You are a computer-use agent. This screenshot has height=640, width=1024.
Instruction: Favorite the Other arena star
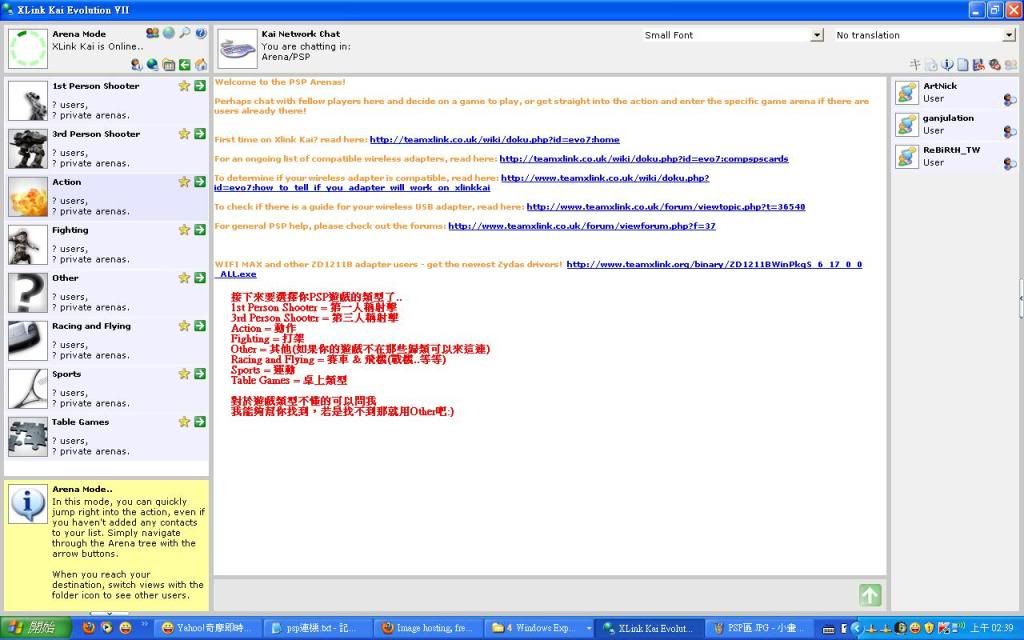click(184, 278)
